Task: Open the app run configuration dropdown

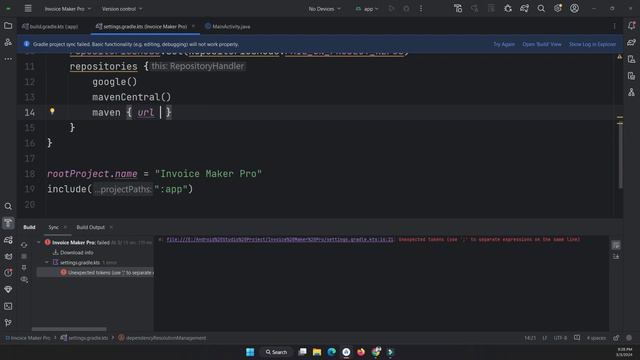Action: tap(367, 9)
